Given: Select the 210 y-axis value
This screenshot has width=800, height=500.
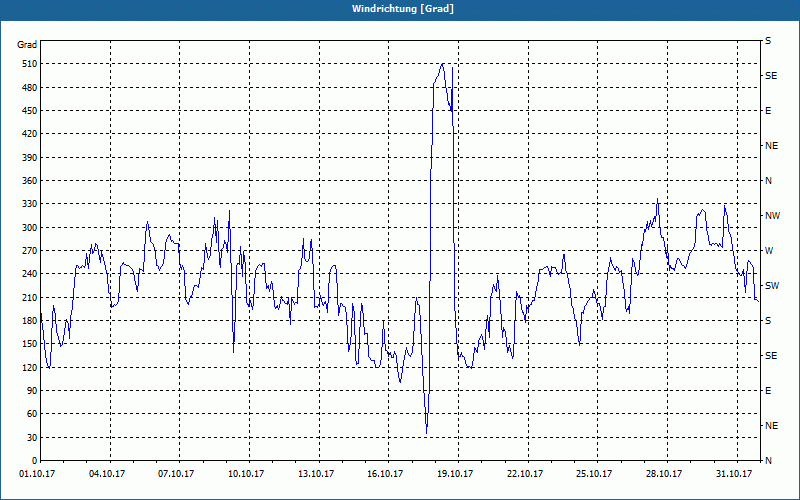Looking at the screenshot, I should [30, 297].
